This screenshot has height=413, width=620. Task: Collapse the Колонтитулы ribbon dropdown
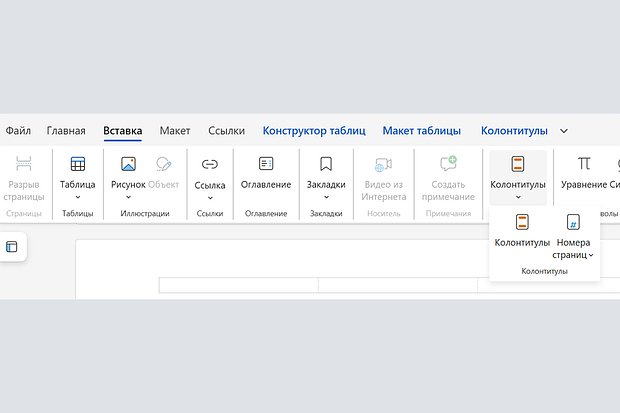coord(517,197)
